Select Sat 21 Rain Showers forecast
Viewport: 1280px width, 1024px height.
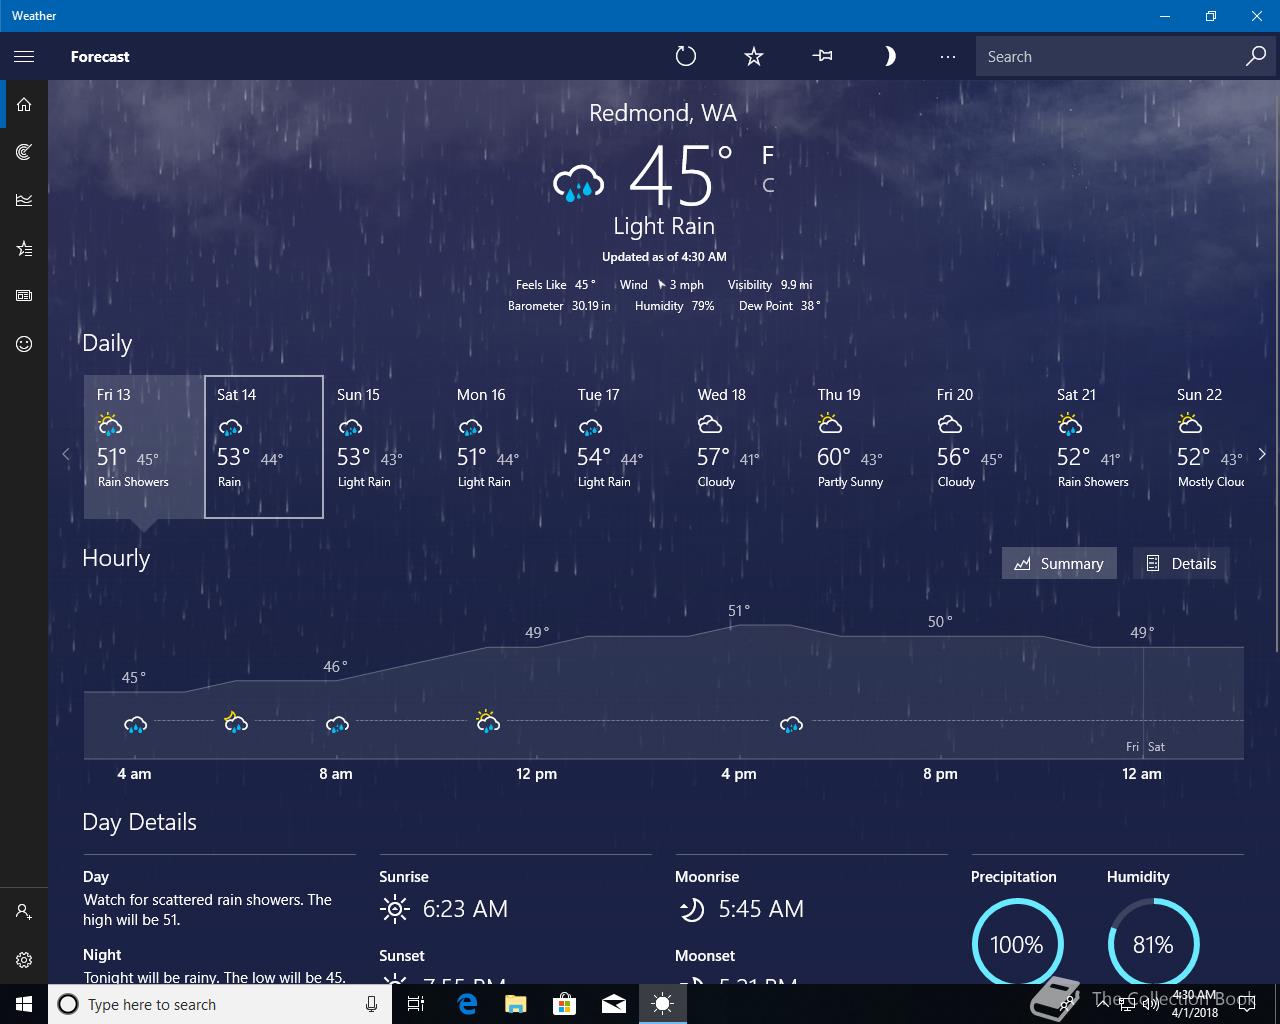click(x=1104, y=447)
